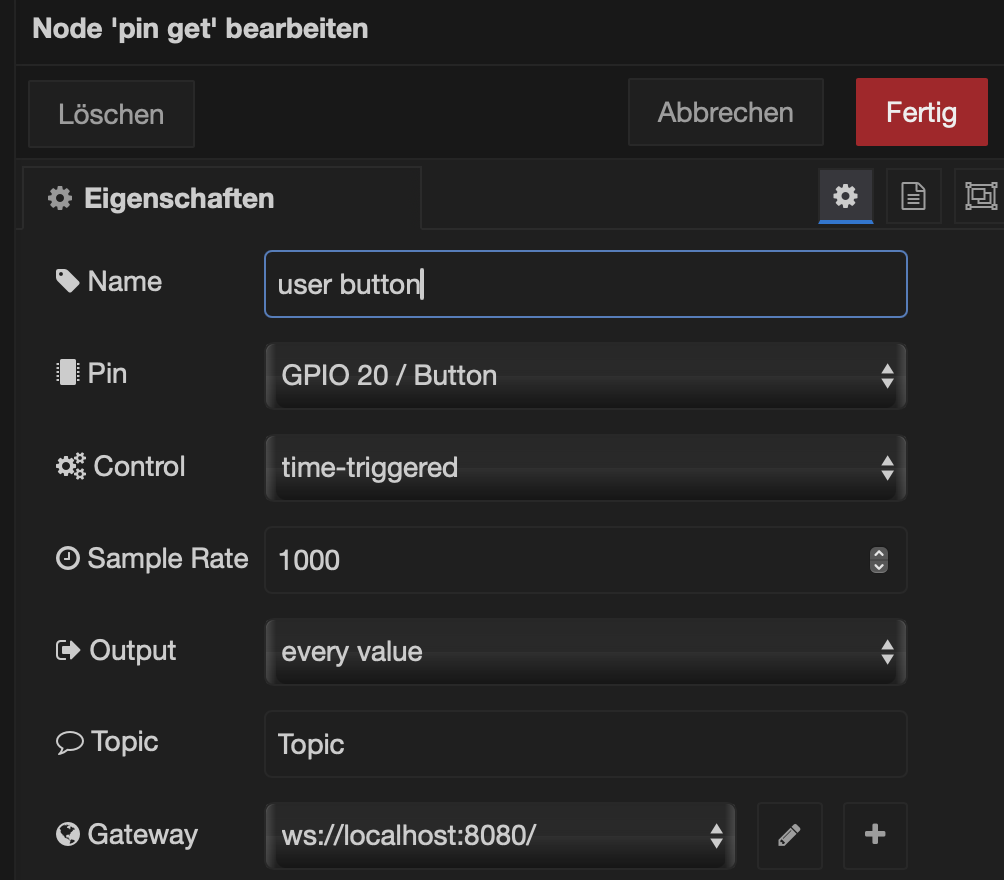
Task: Open the Control time-triggered dropdown
Action: tap(585, 467)
